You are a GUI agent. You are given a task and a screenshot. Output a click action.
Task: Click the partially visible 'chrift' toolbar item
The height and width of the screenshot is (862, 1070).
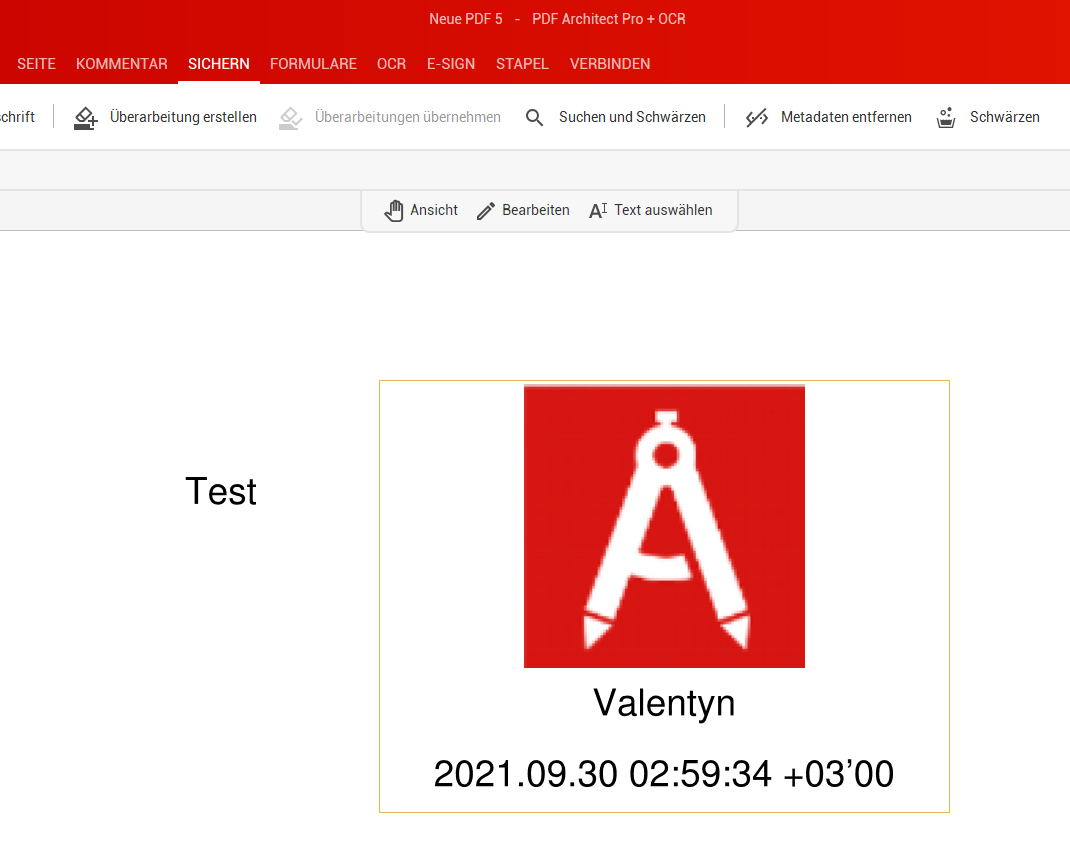pyautogui.click(x=17, y=117)
